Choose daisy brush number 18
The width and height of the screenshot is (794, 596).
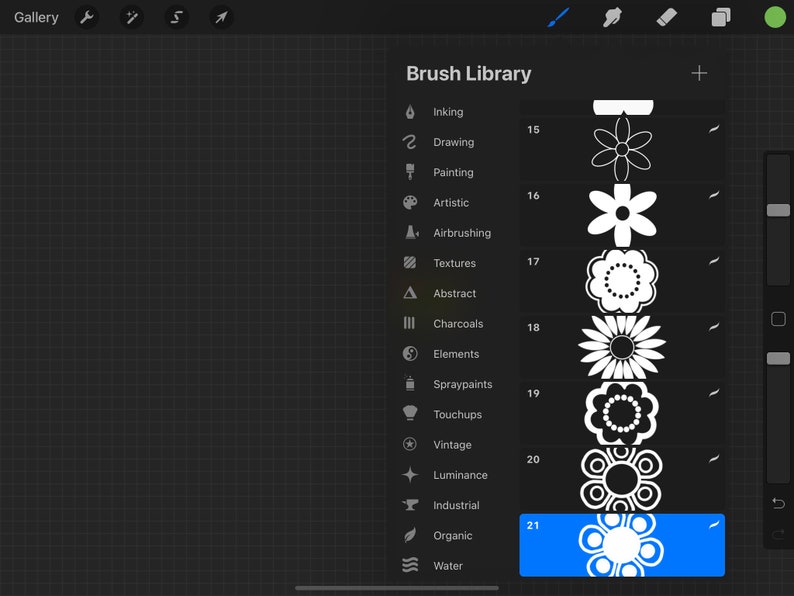(622, 347)
